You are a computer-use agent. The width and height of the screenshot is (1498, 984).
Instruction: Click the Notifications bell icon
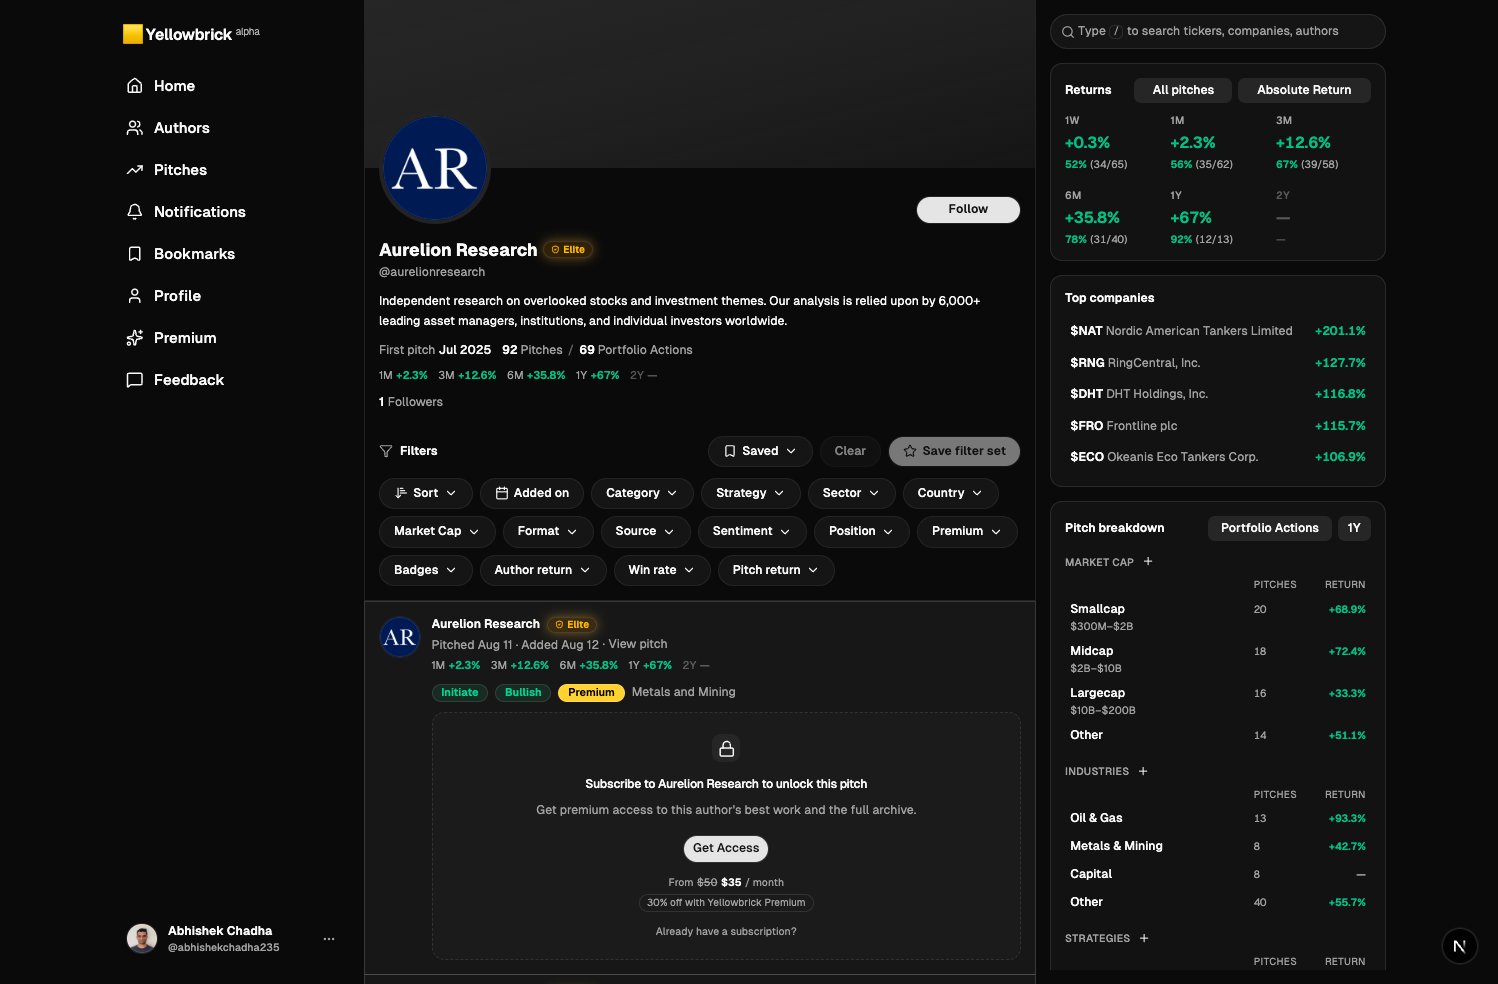coord(135,212)
